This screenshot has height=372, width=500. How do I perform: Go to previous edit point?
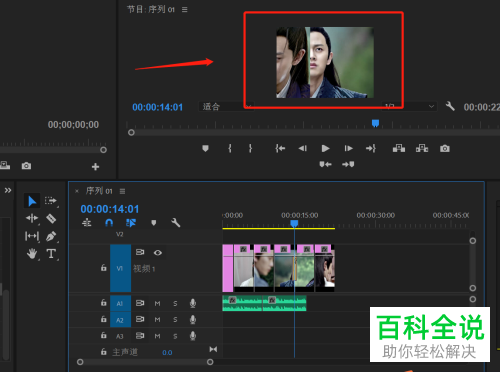coord(325,164)
